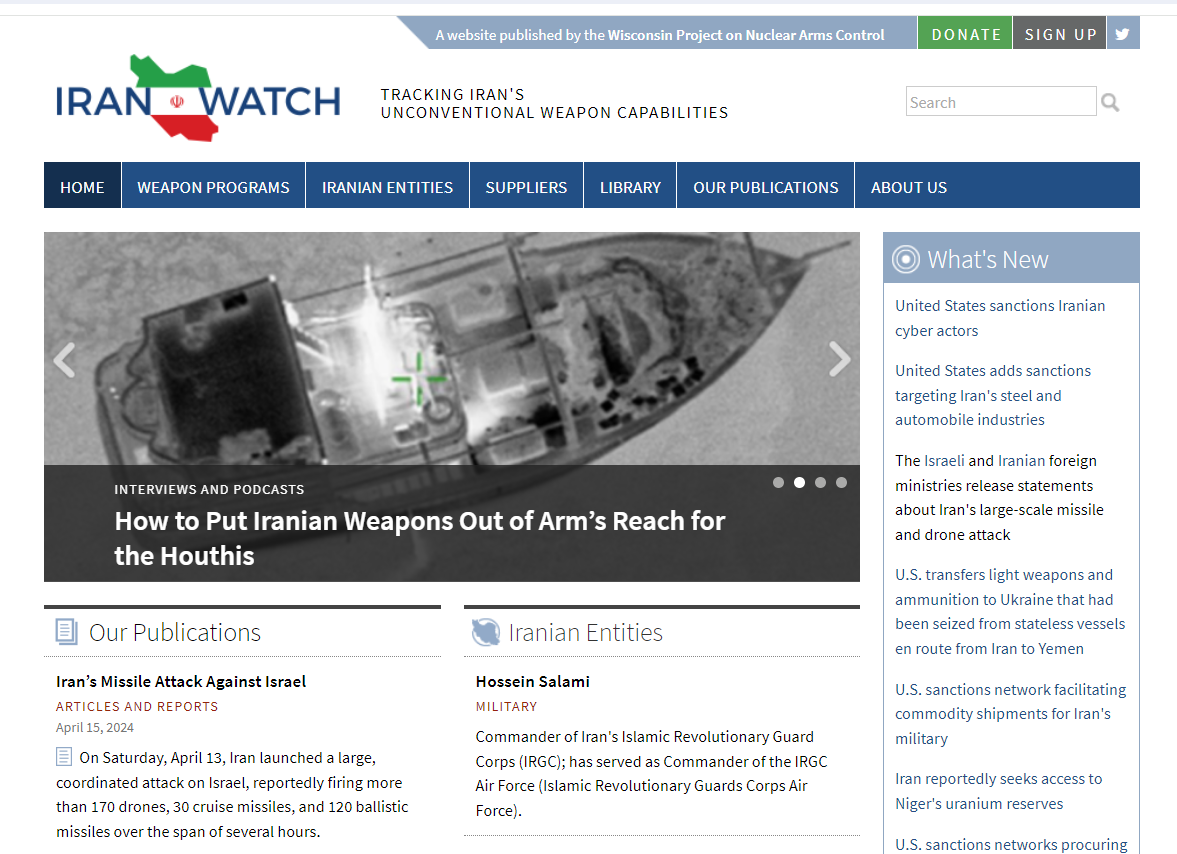Switch to the About Us tab
Viewport: 1177px width, 854px height.
tap(908, 186)
